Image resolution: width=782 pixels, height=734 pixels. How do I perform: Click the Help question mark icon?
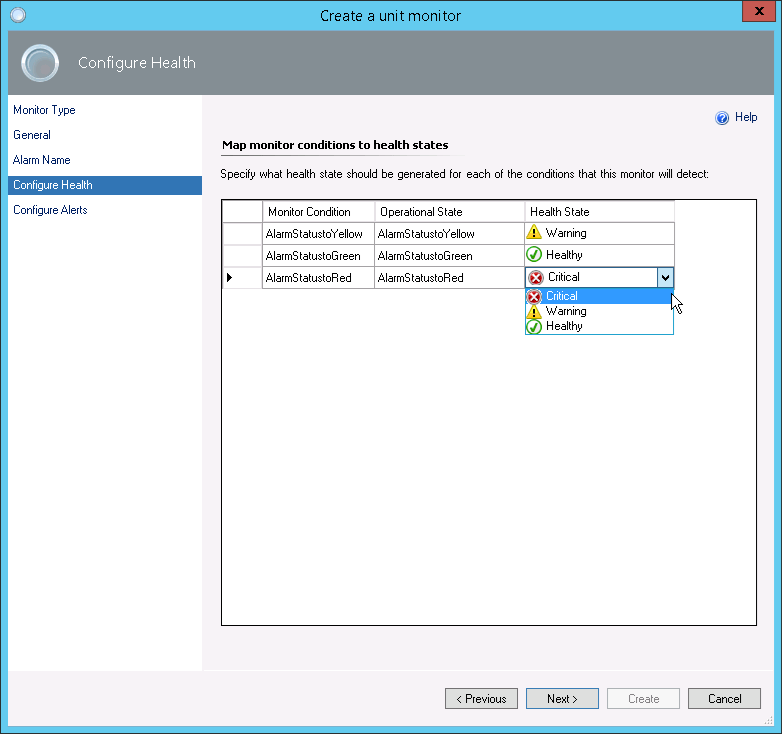tap(722, 118)
